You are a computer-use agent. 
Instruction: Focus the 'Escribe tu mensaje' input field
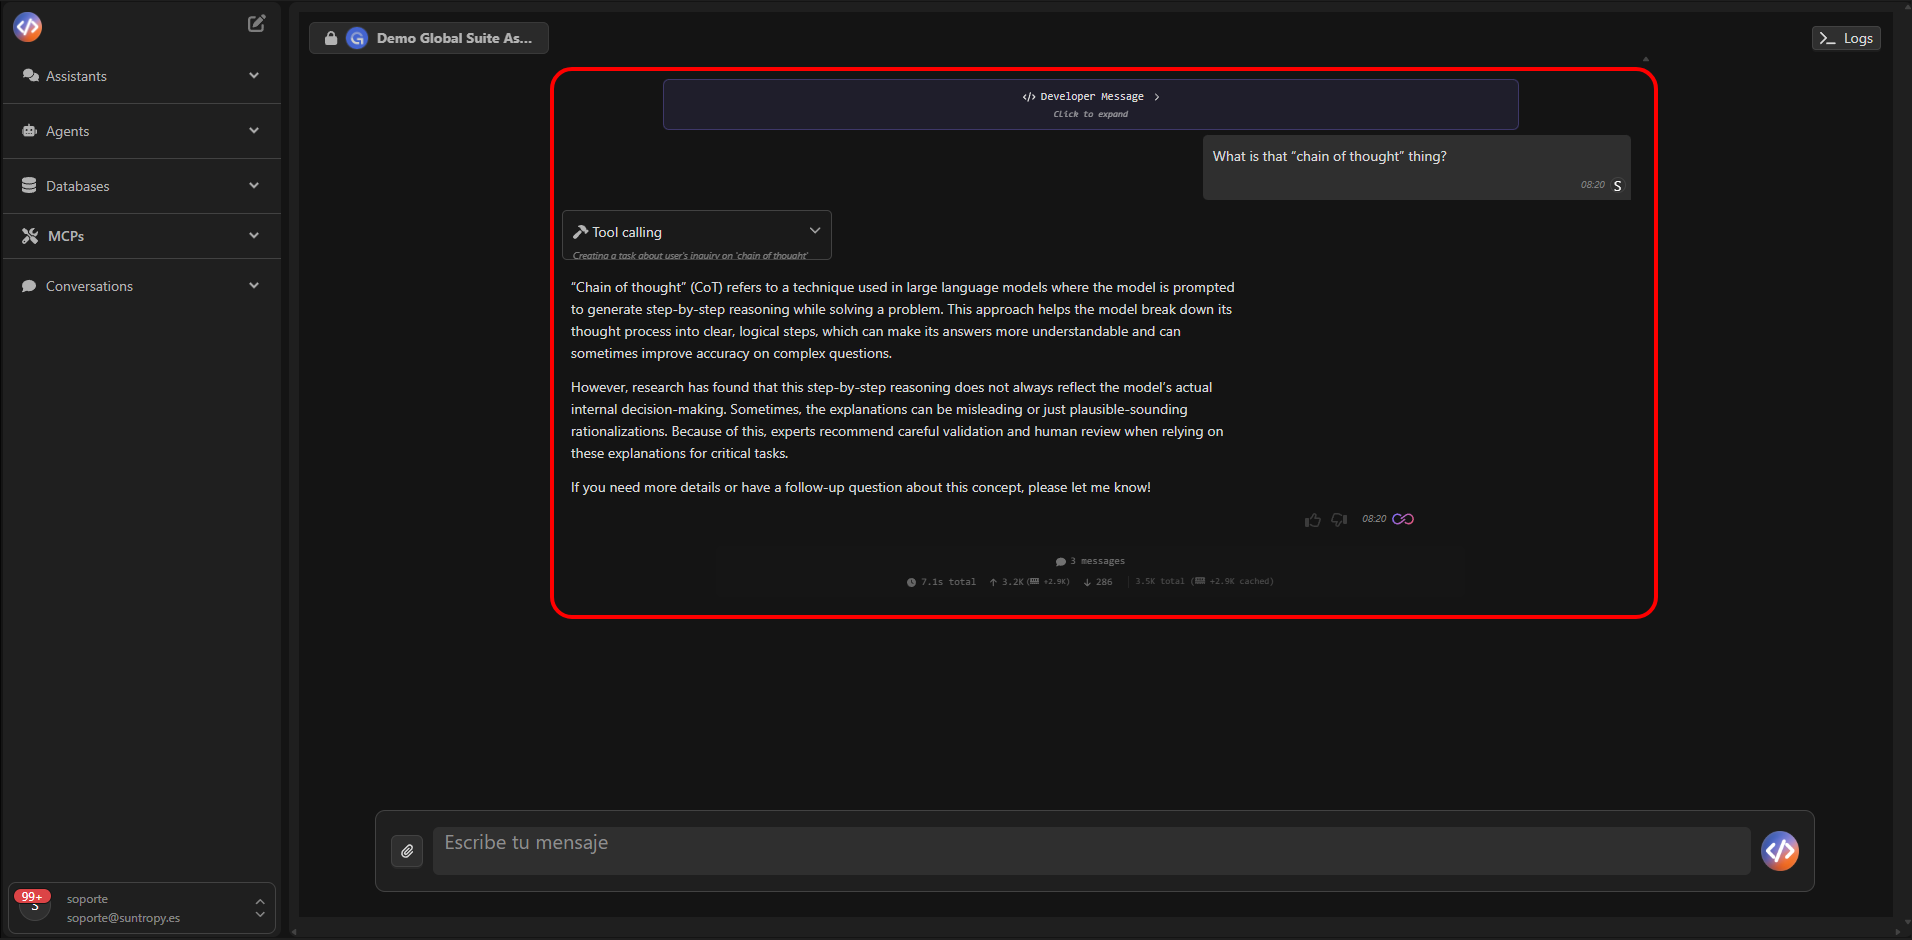[1091, 851]
